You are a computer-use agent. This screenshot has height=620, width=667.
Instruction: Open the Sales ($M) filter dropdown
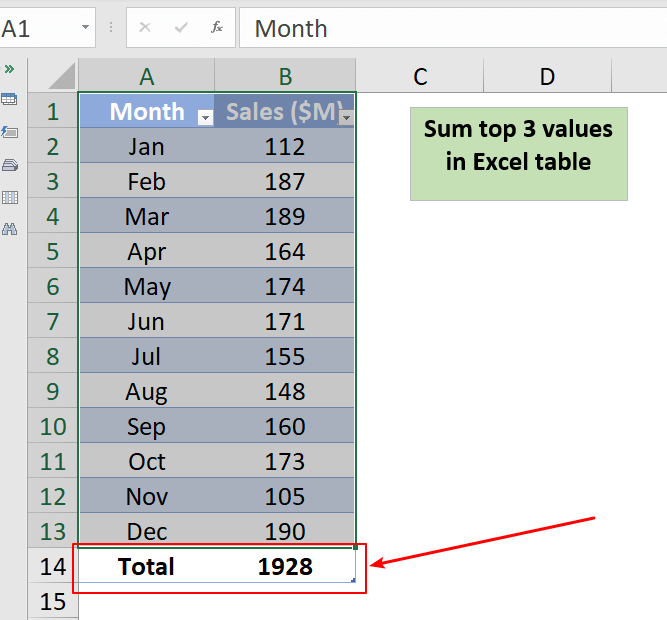[346, 118]
